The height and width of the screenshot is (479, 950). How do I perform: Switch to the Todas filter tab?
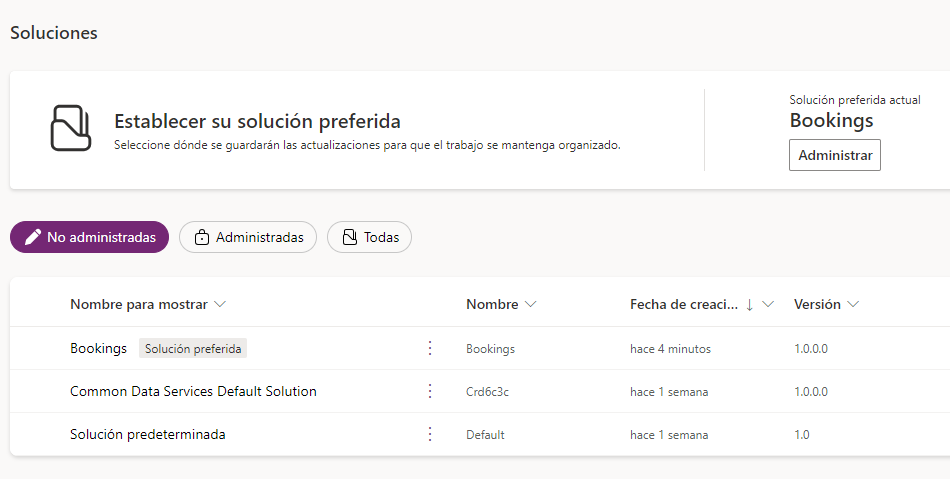tap(370, 237)
